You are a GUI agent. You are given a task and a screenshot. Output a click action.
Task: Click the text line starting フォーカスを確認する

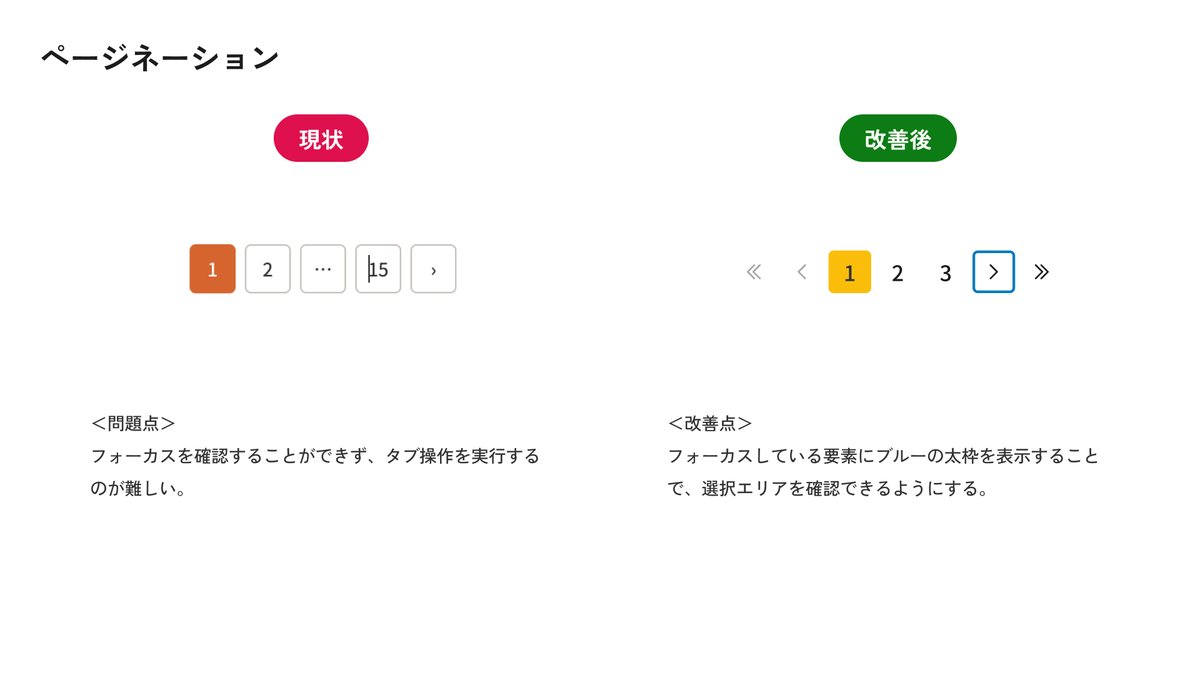point(315,456)
